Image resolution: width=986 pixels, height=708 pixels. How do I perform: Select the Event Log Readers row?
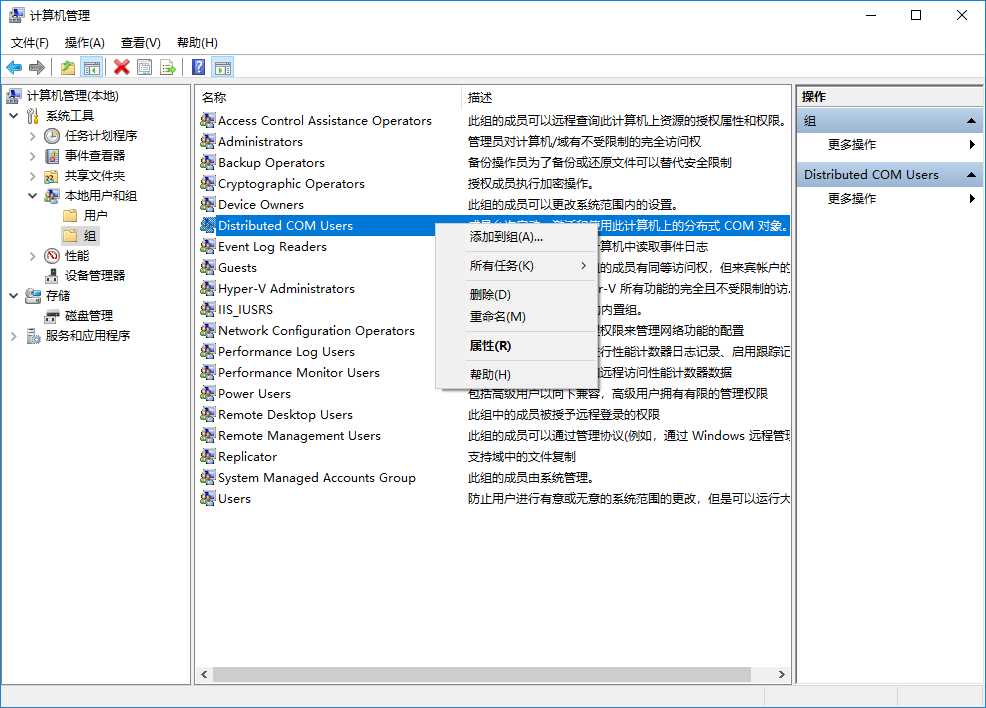(494, 246)
